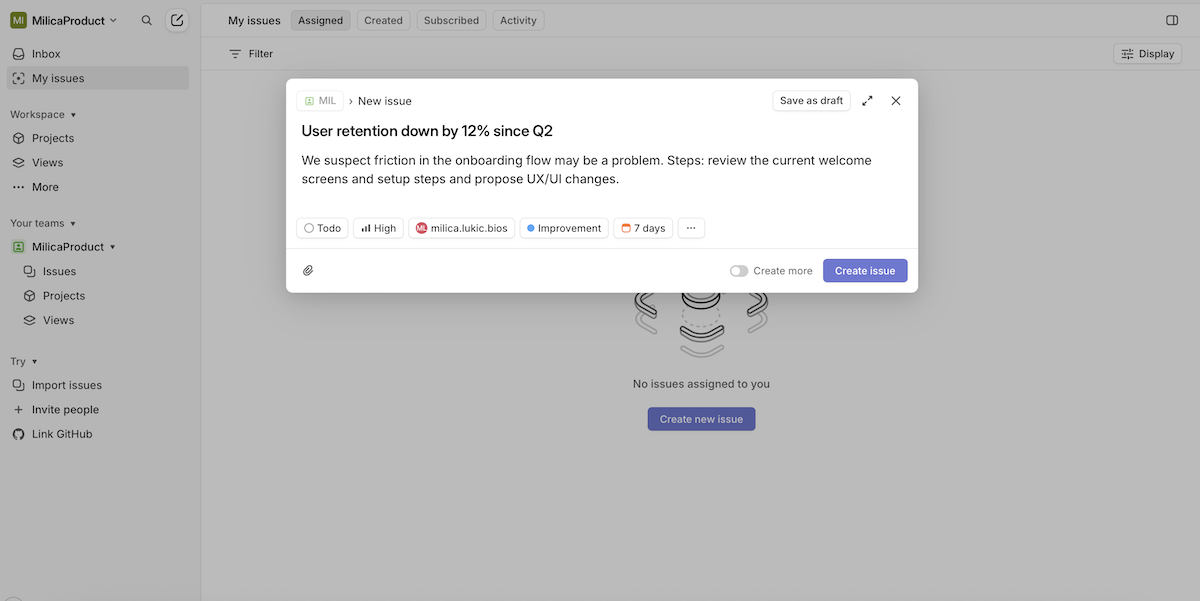This screenshot has width=1200, height=601.
Task: Expand the new issue dialog to fullscreen
Action: (x=867, y=101)
